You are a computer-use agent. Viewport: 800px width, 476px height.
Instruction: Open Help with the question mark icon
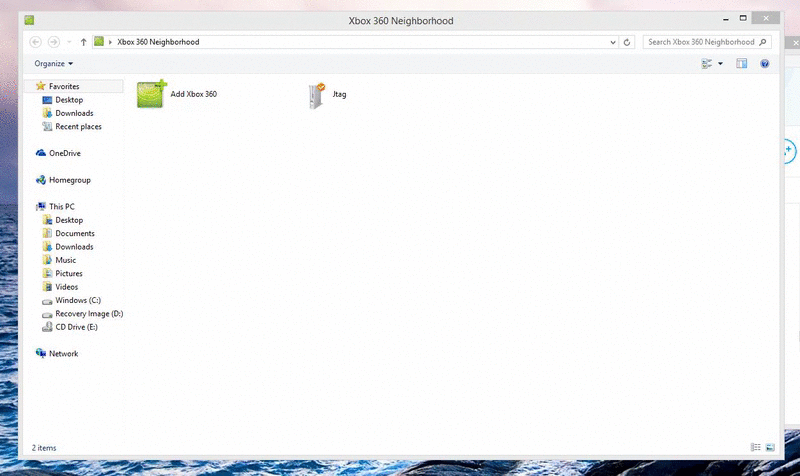tap(764, 63)
